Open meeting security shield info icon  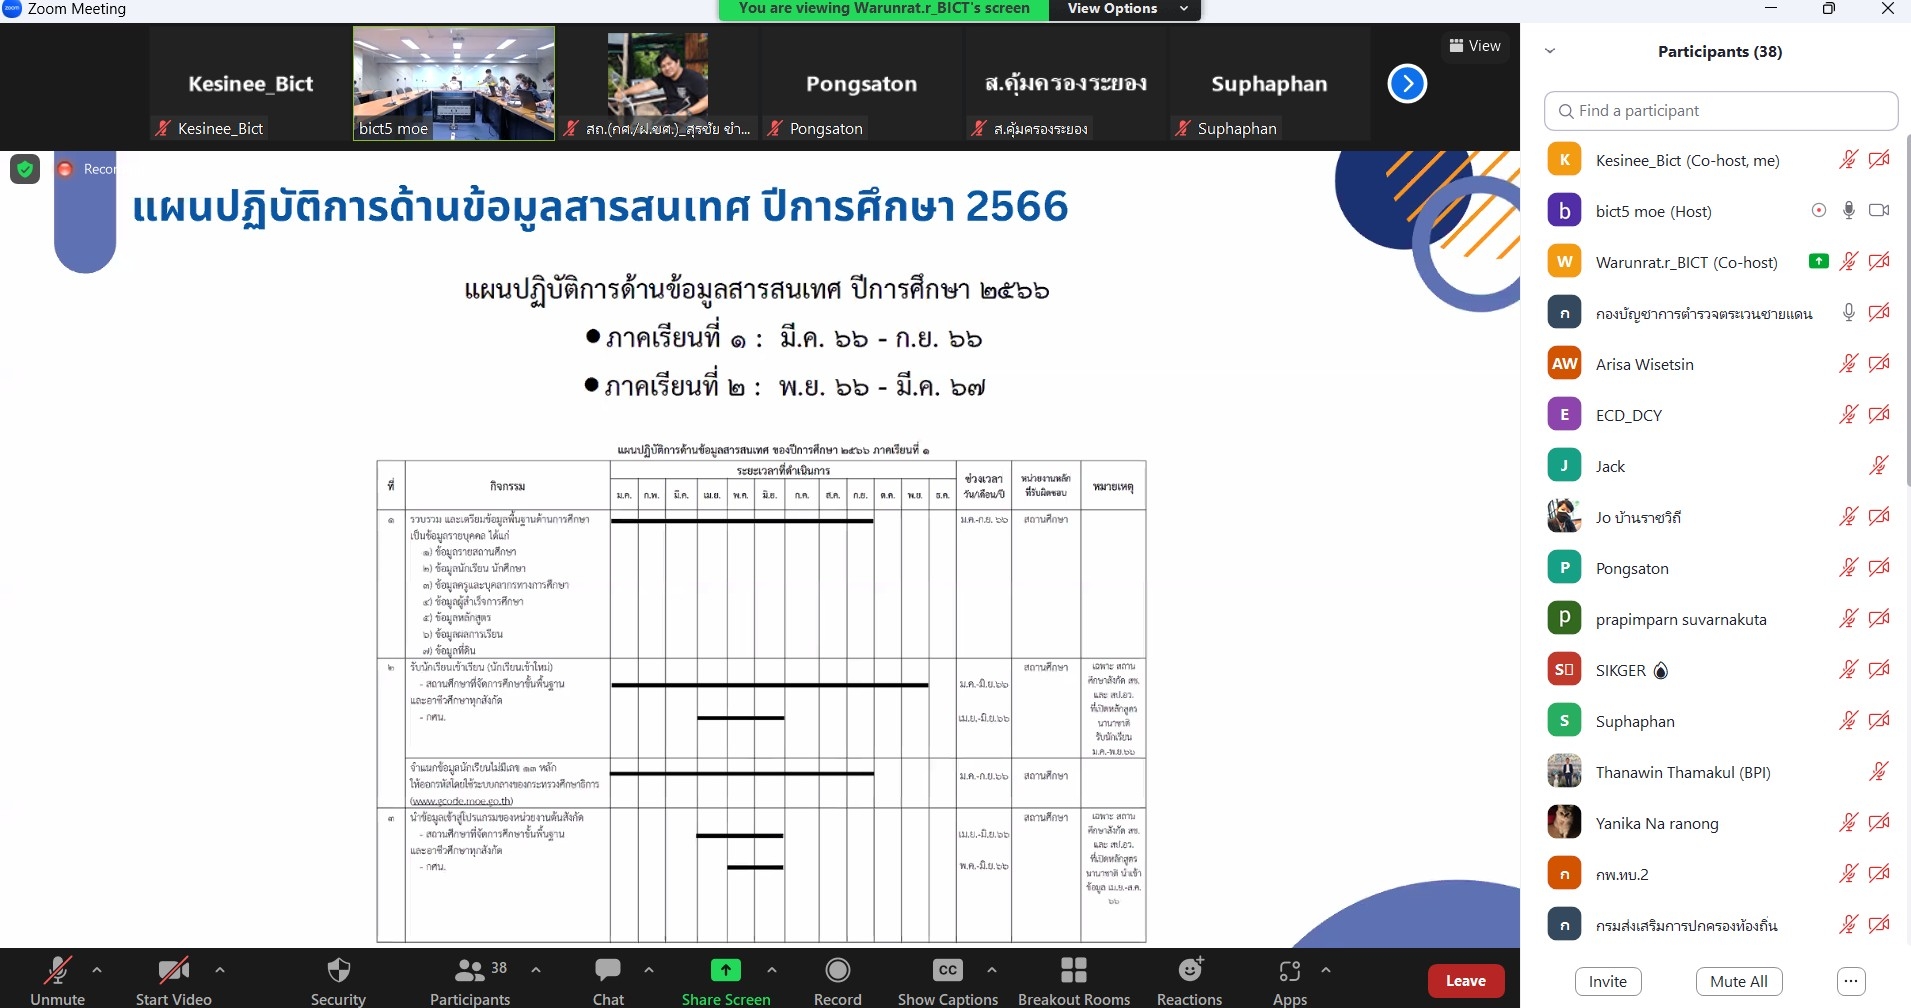click(25, 169)
